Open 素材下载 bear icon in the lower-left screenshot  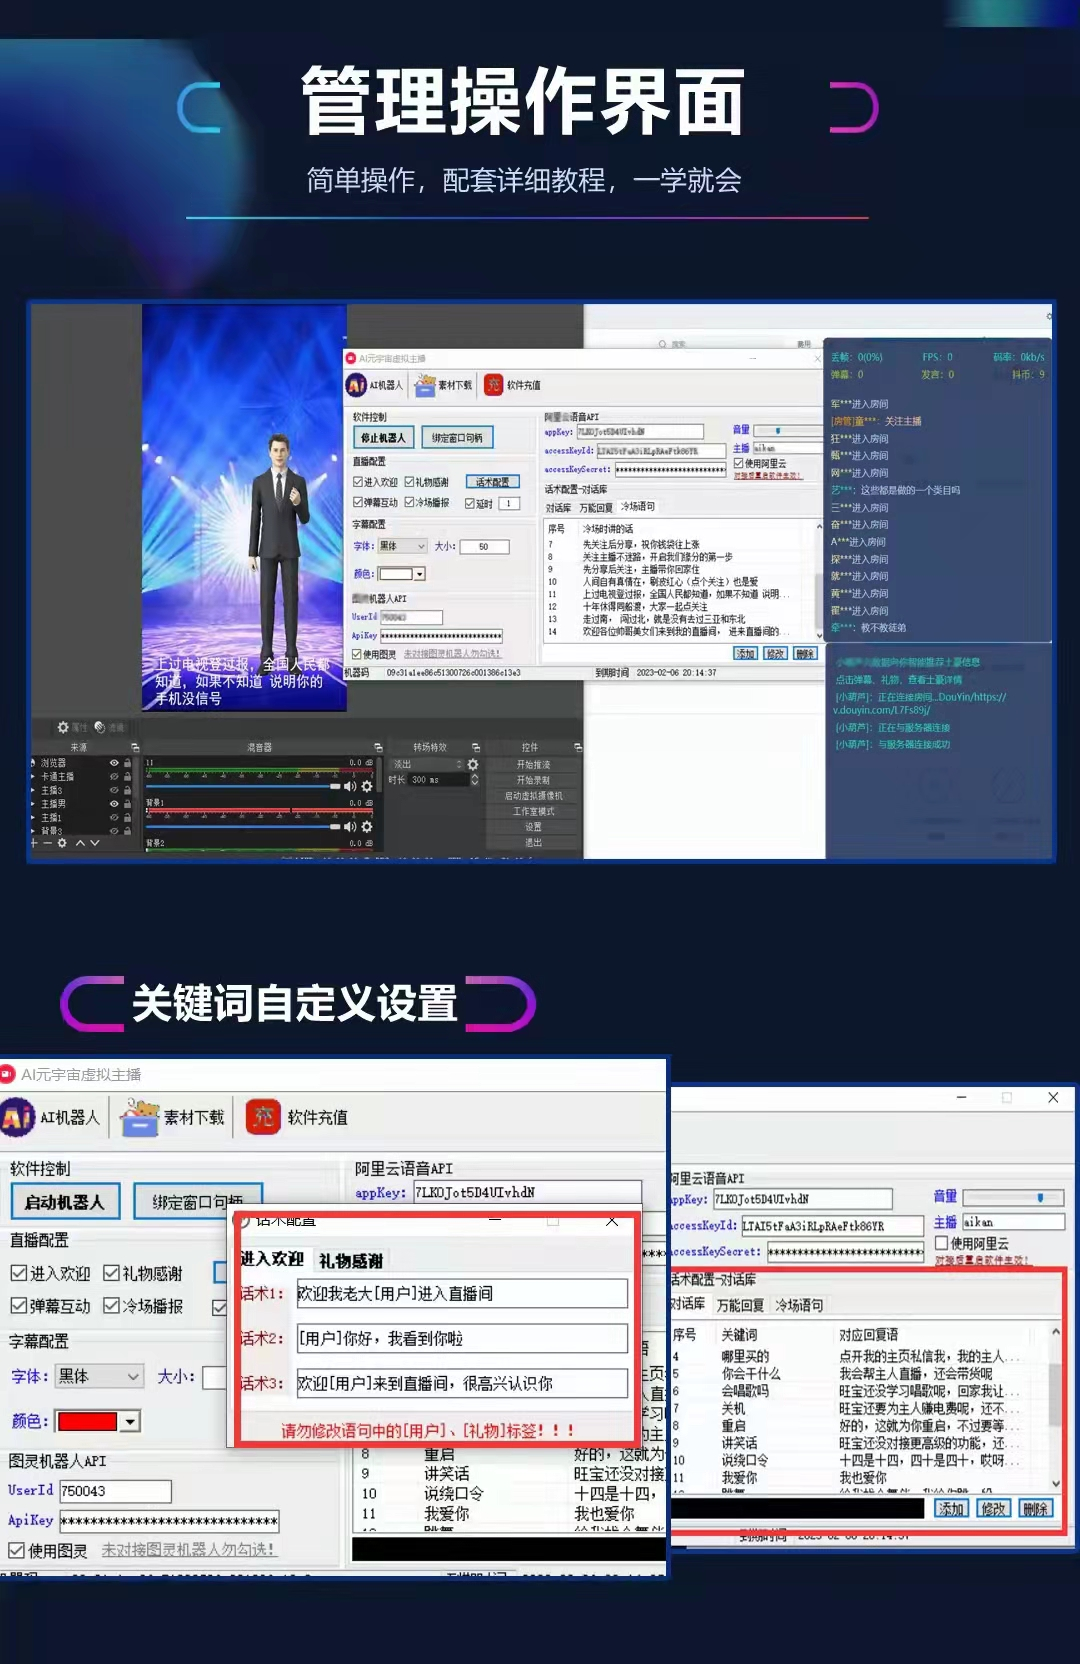(140, 1117)
